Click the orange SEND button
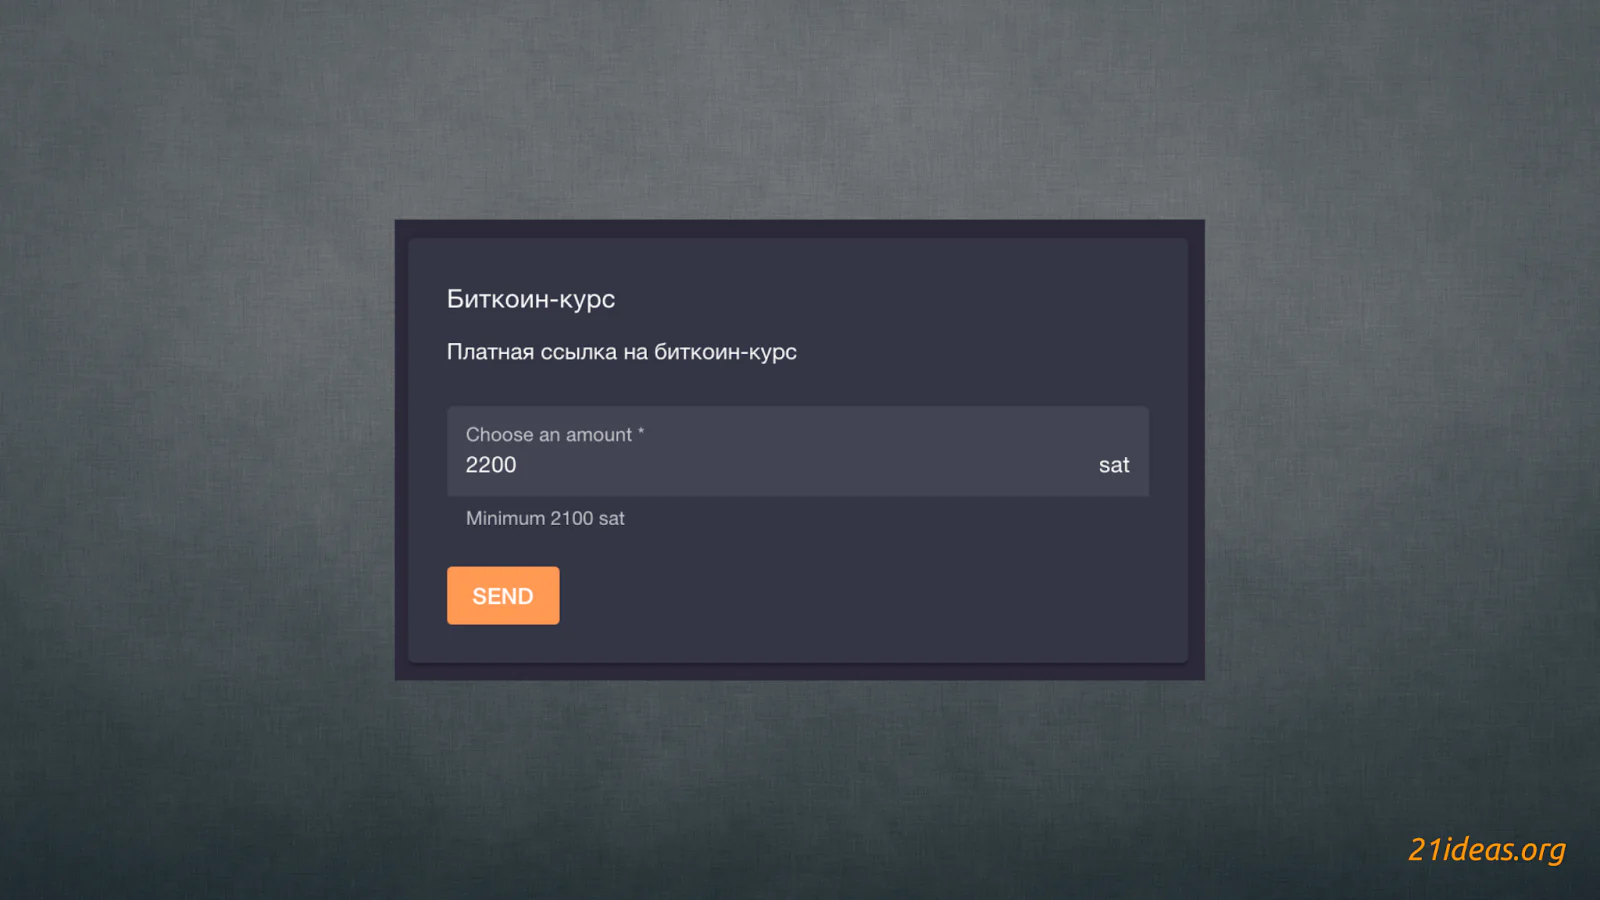 [x=503, y=596]
